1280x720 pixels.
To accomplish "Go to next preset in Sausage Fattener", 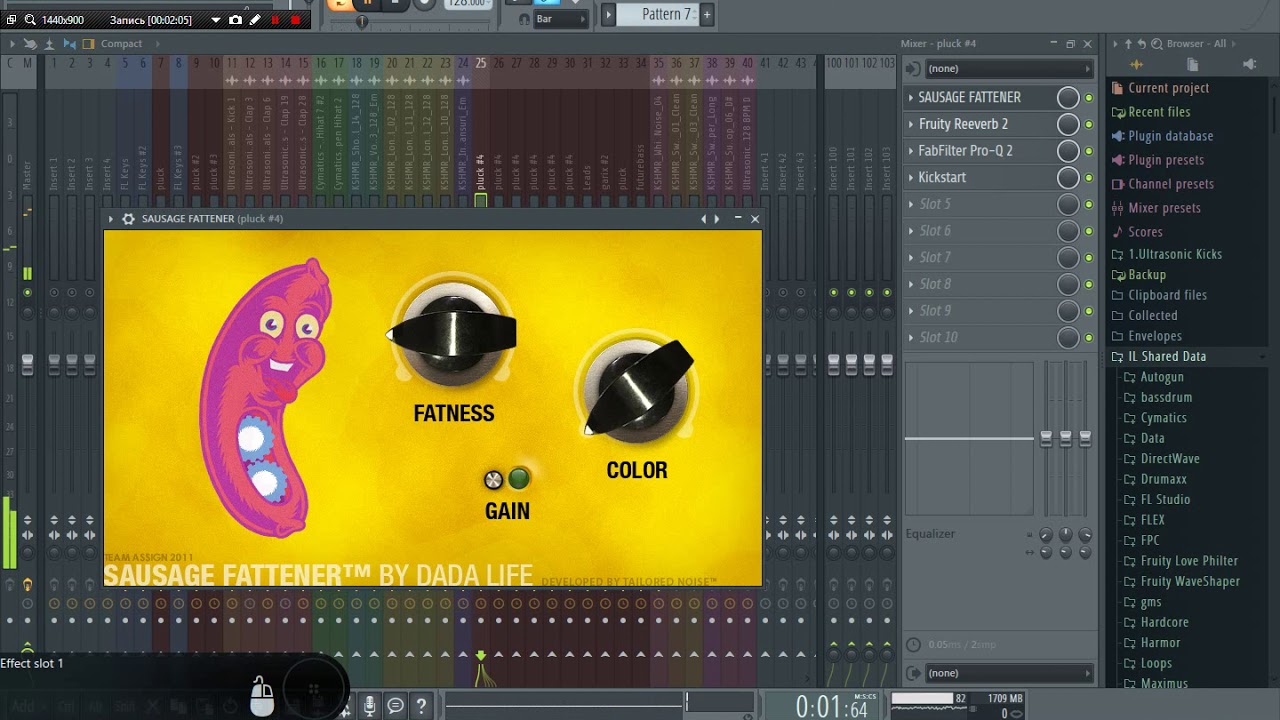I will click(x=716, y=219).
